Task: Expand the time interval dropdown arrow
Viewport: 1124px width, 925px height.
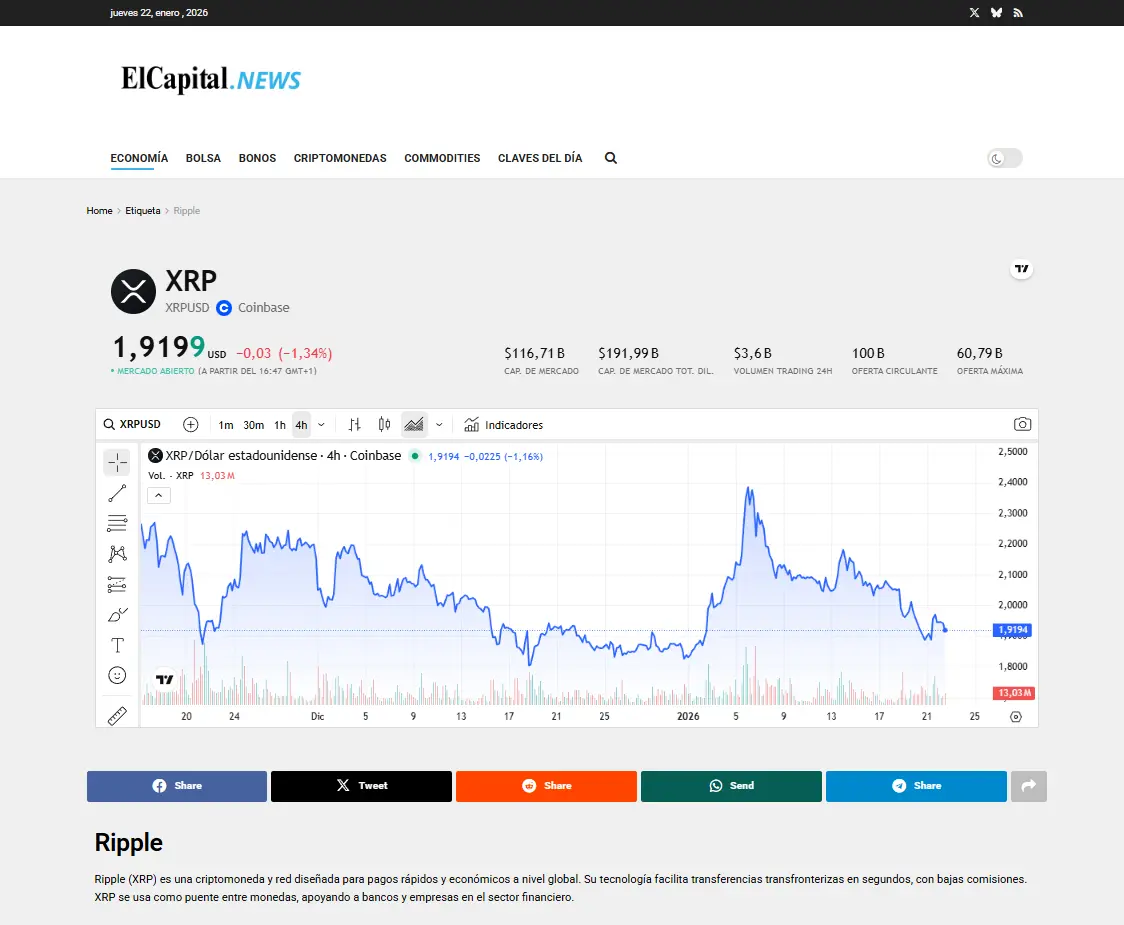Action: [321, 425]
